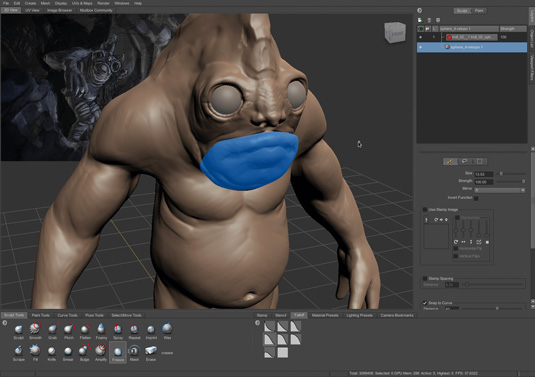Toggle the Horizontal Flip checkbox
Image resolution: width=535 pixels, height=377 pixels.
tap(456, 249)
